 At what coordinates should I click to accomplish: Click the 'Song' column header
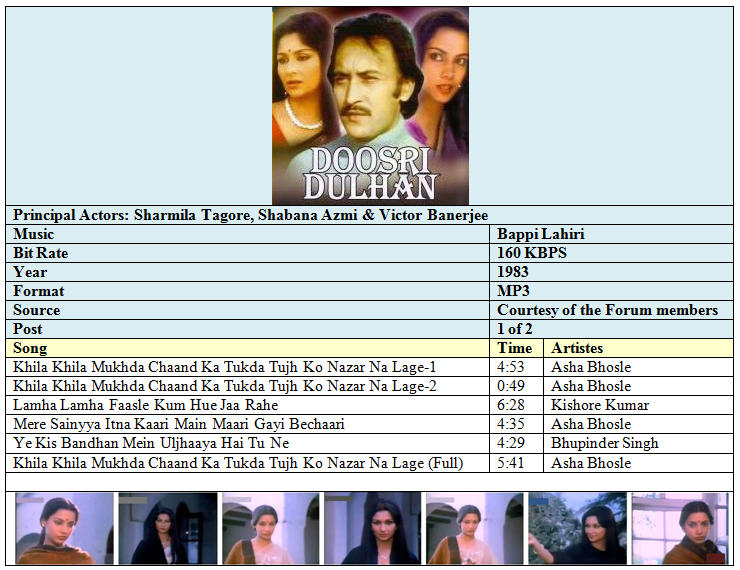[x=248, y=348]
